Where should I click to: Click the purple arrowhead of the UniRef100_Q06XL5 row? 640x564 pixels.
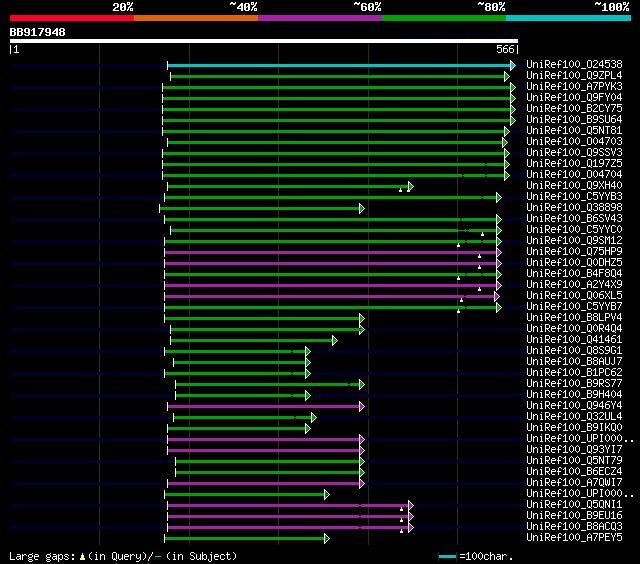[496, 296]
